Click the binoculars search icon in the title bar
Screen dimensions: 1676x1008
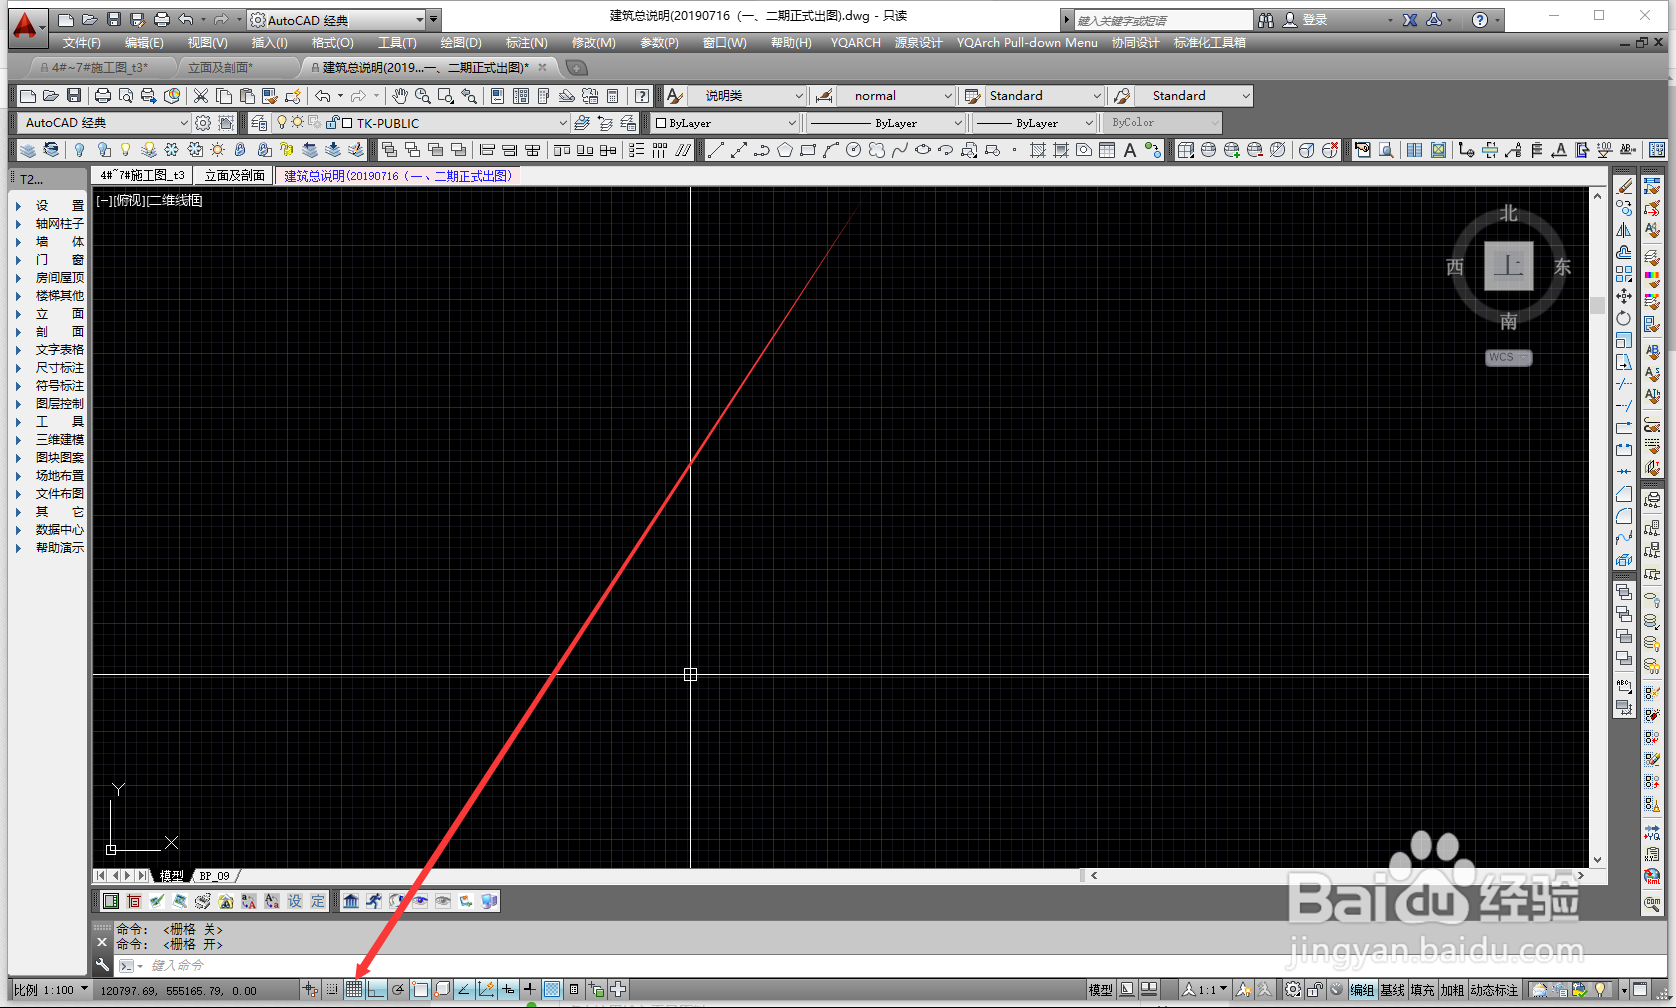click(1266, 20)
